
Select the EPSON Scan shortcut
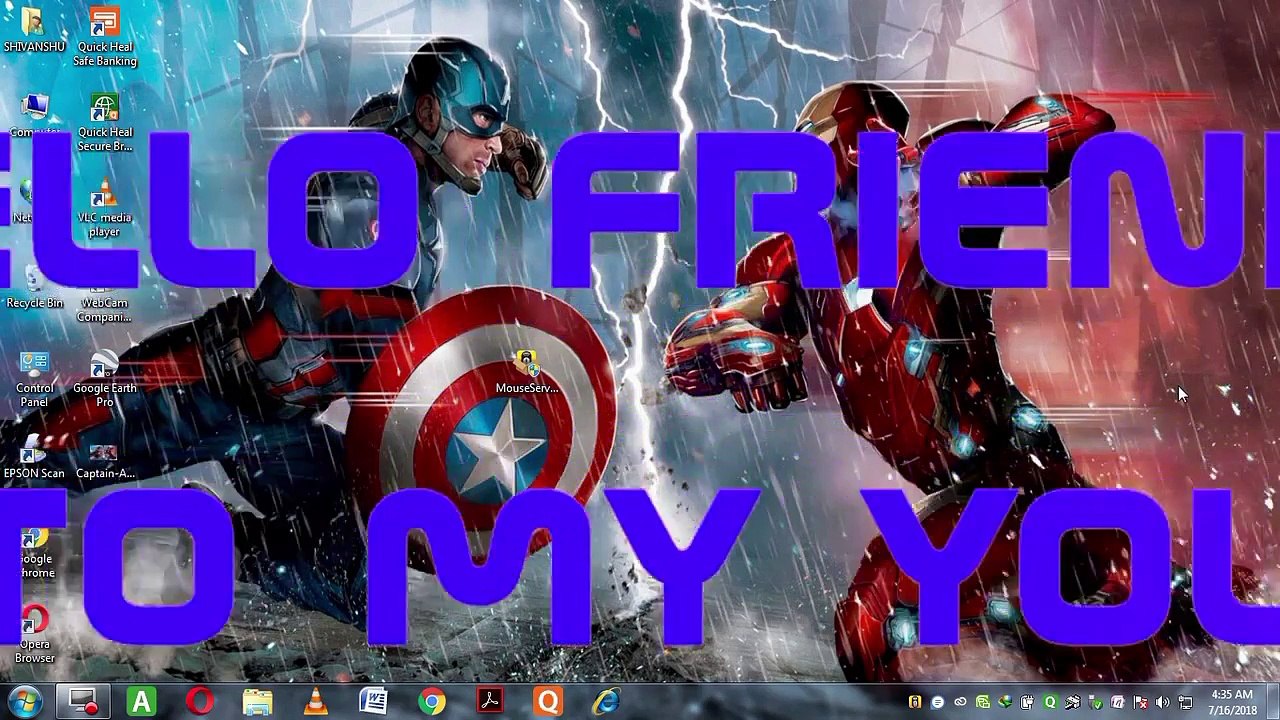(x=34, y=458)
